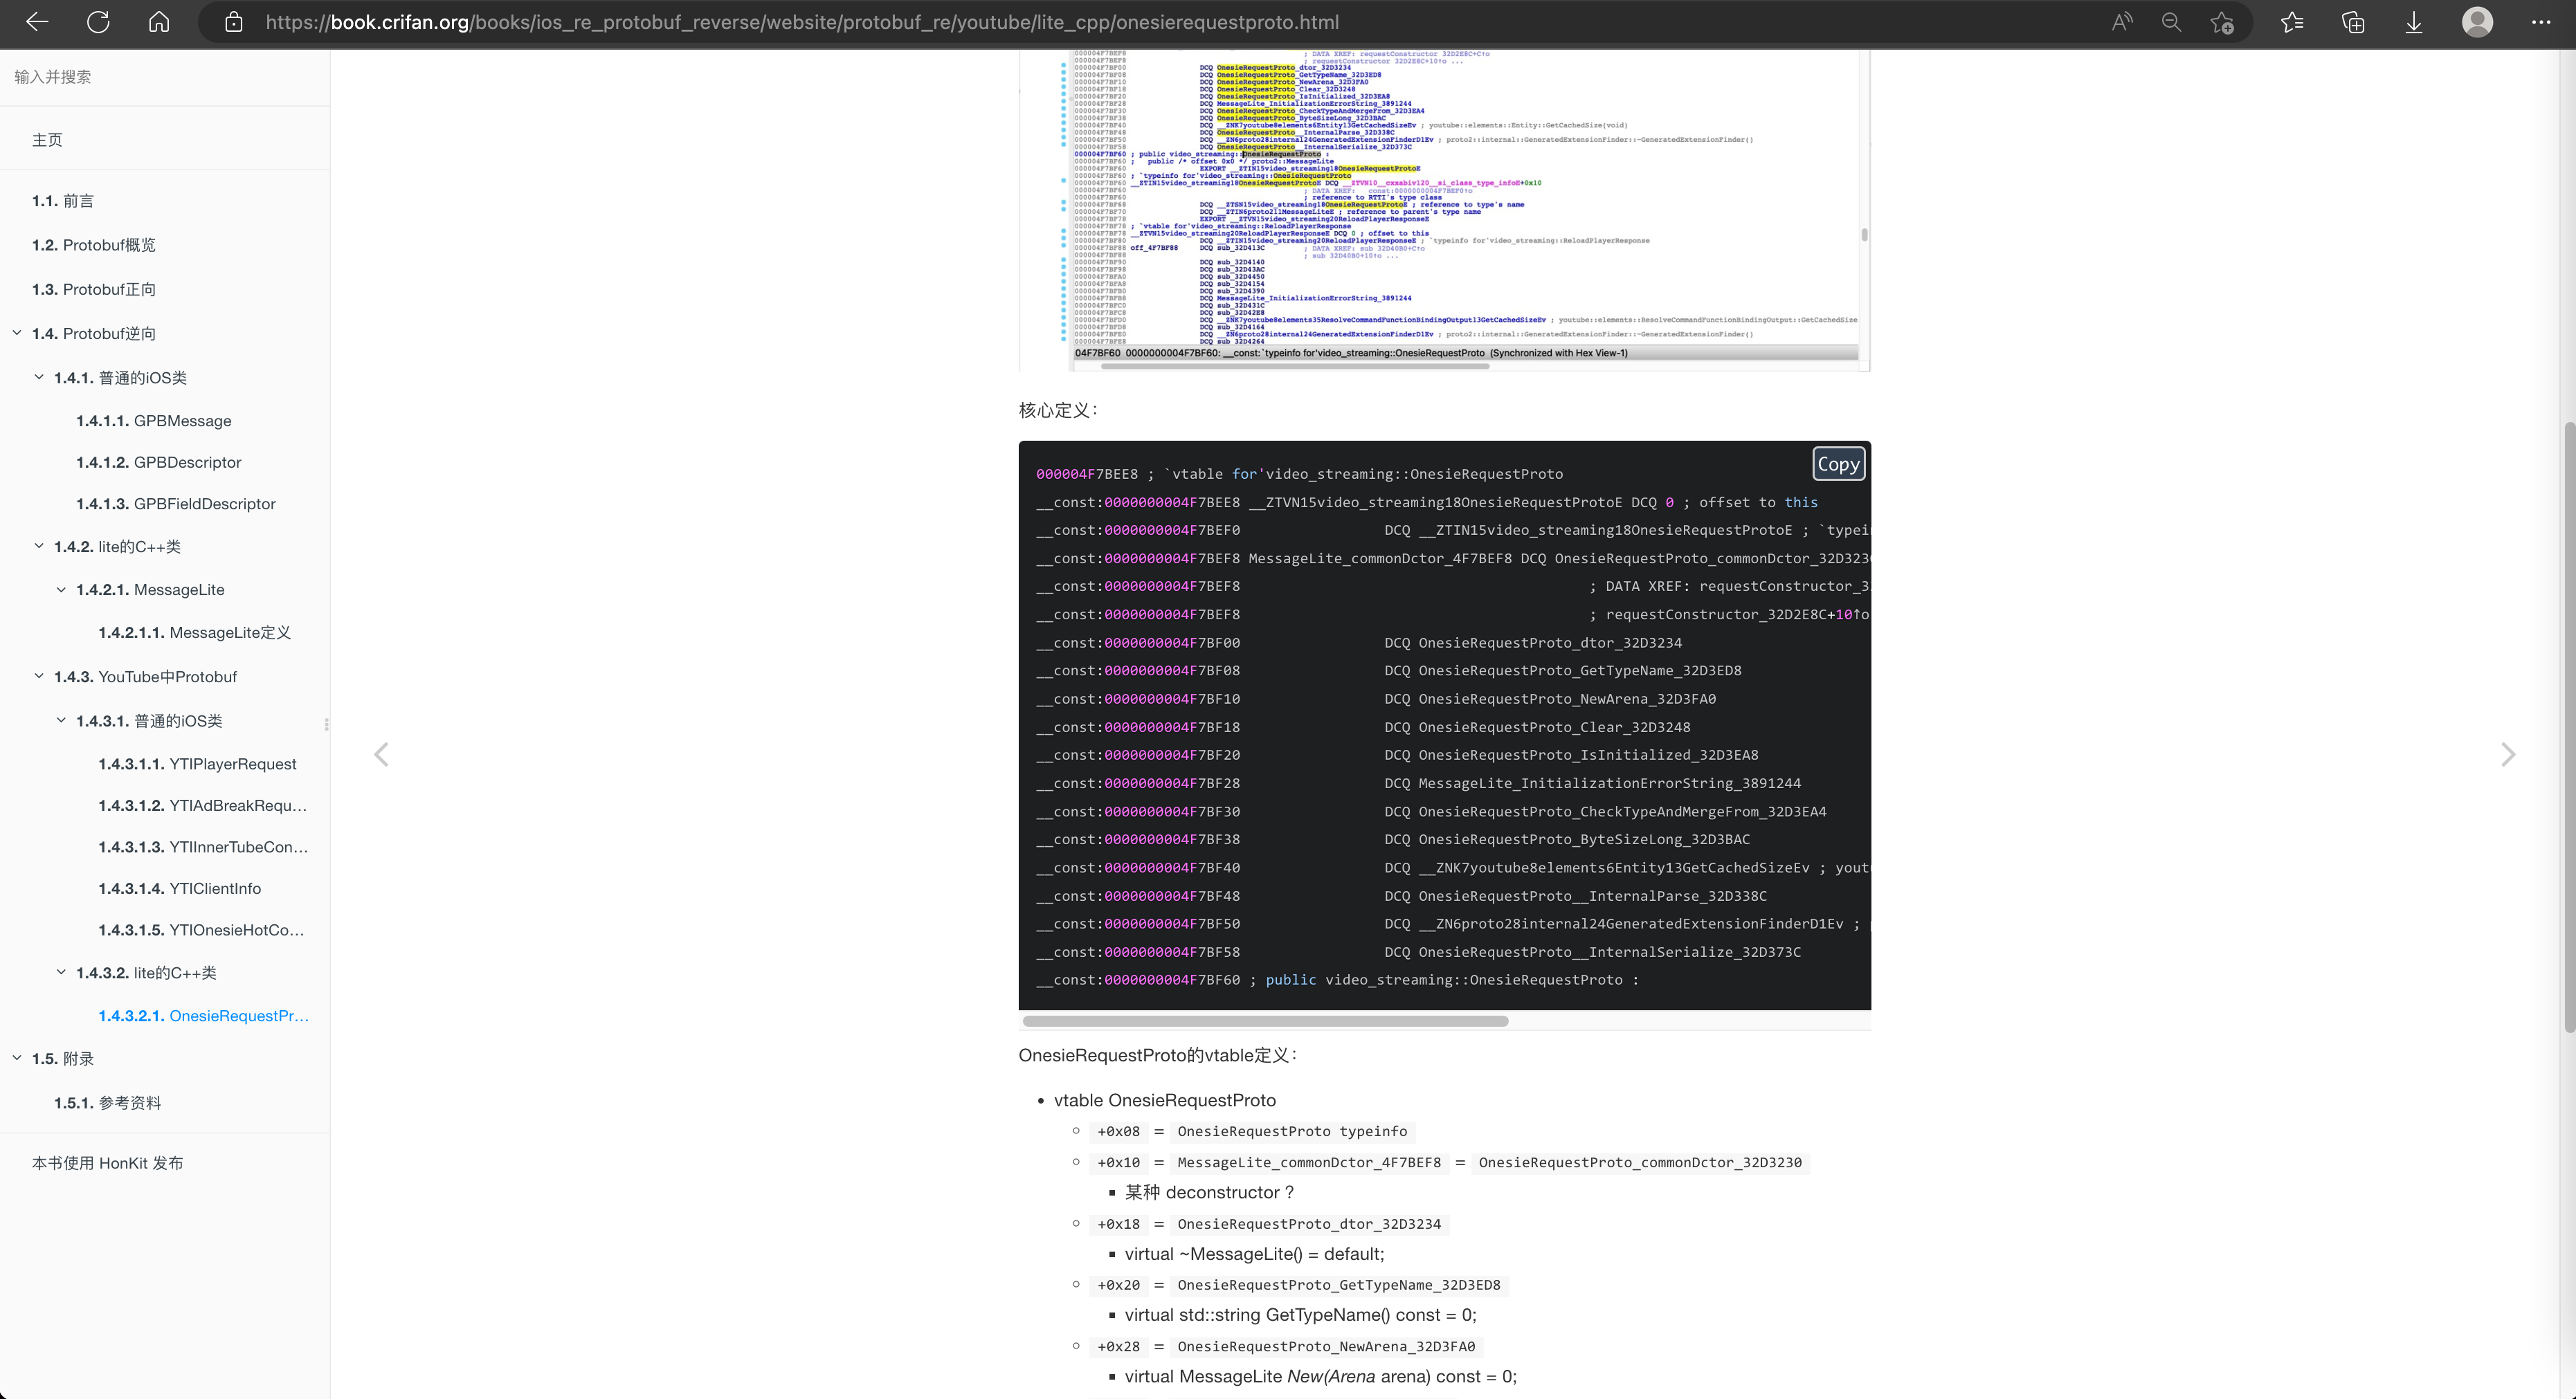Add page to favorites star icon

tap(2222, 22)
